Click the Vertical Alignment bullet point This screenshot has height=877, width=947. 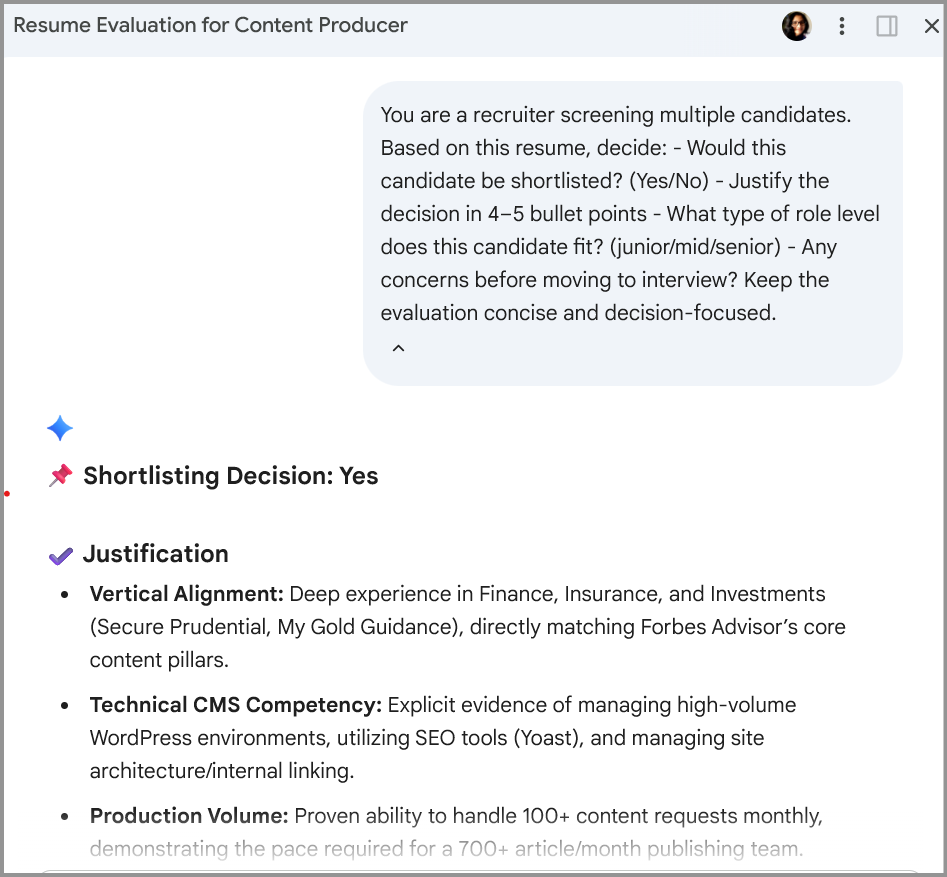[x=457, y=626]
